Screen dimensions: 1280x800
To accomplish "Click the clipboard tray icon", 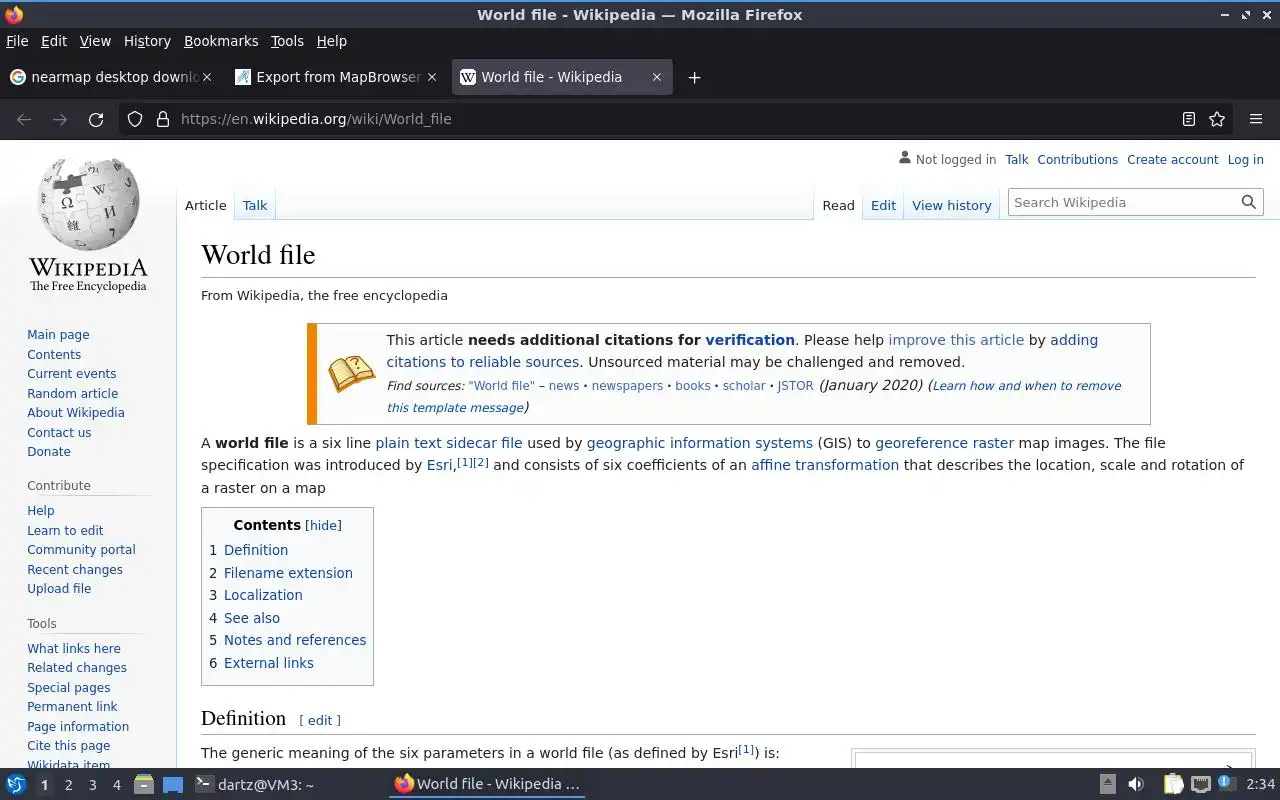I will coord(1173,784).
